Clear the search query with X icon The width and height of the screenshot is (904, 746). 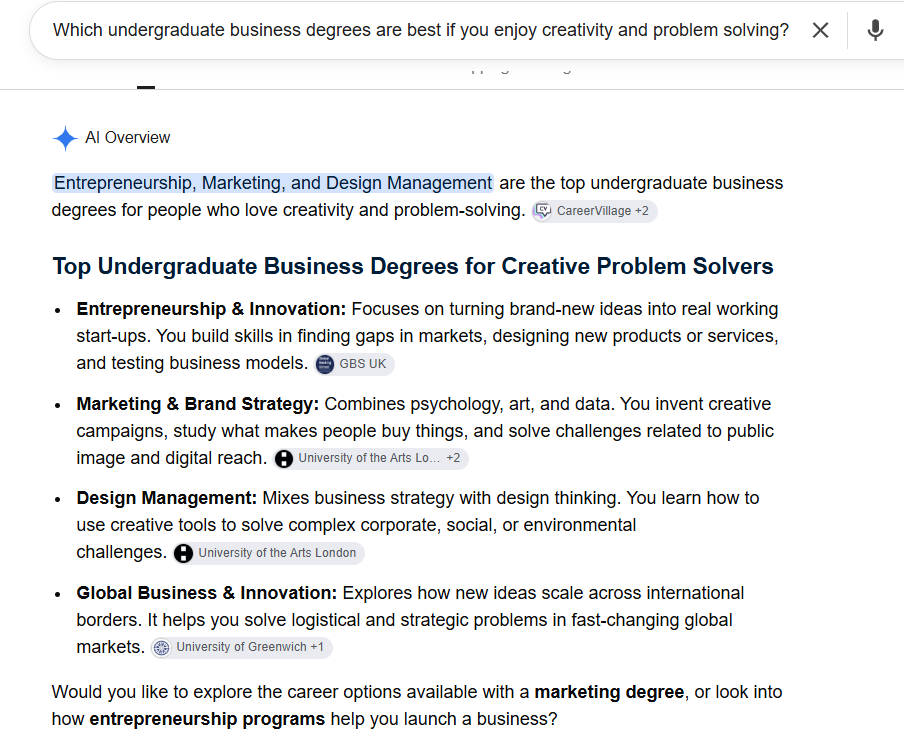[820, 30]
